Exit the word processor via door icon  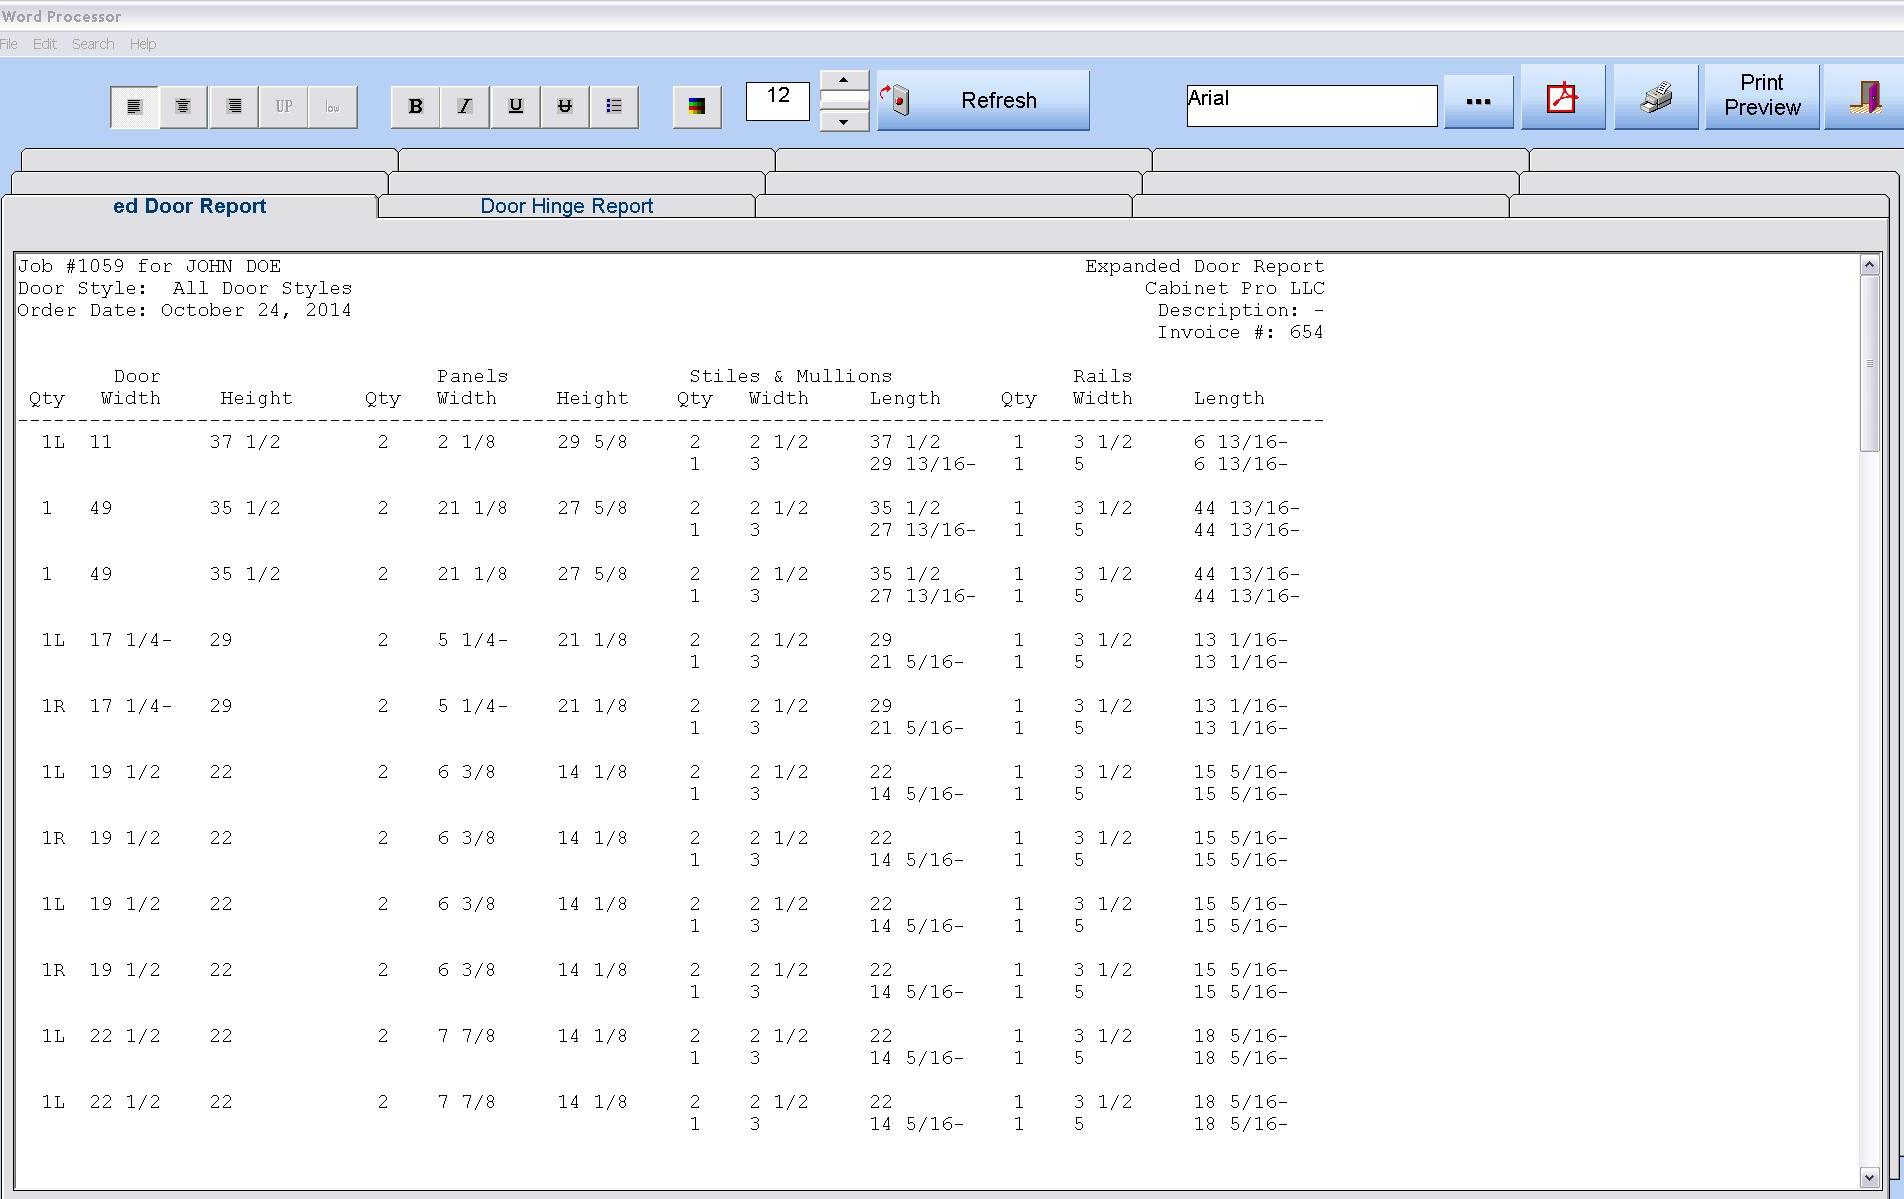coord(1864,97)
